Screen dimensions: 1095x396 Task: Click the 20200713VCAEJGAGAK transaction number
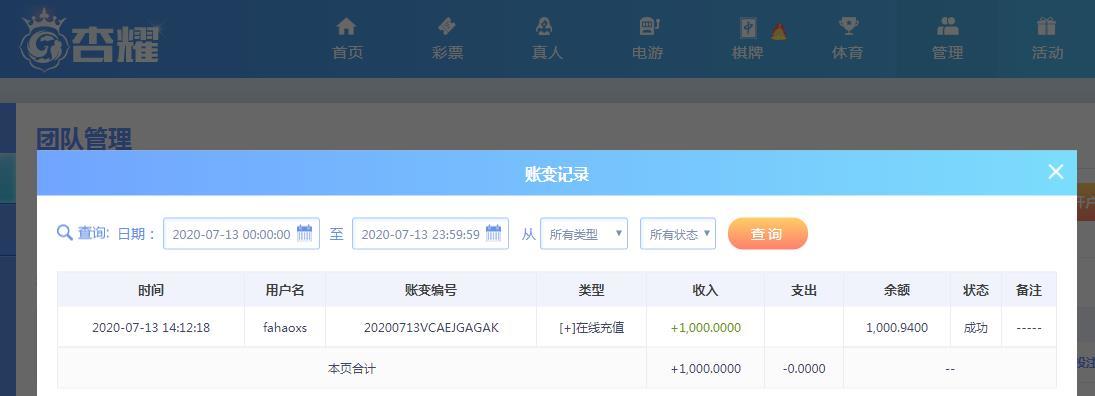pos(432,327)
